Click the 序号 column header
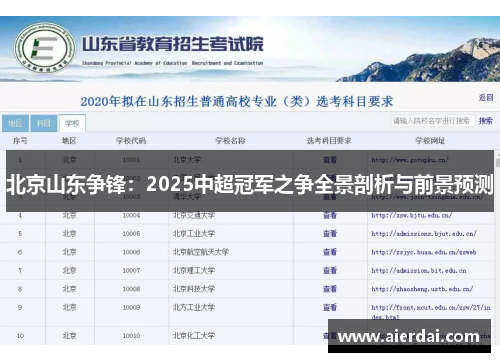Screen dimensions: 500x362 [x=20, y=141]
